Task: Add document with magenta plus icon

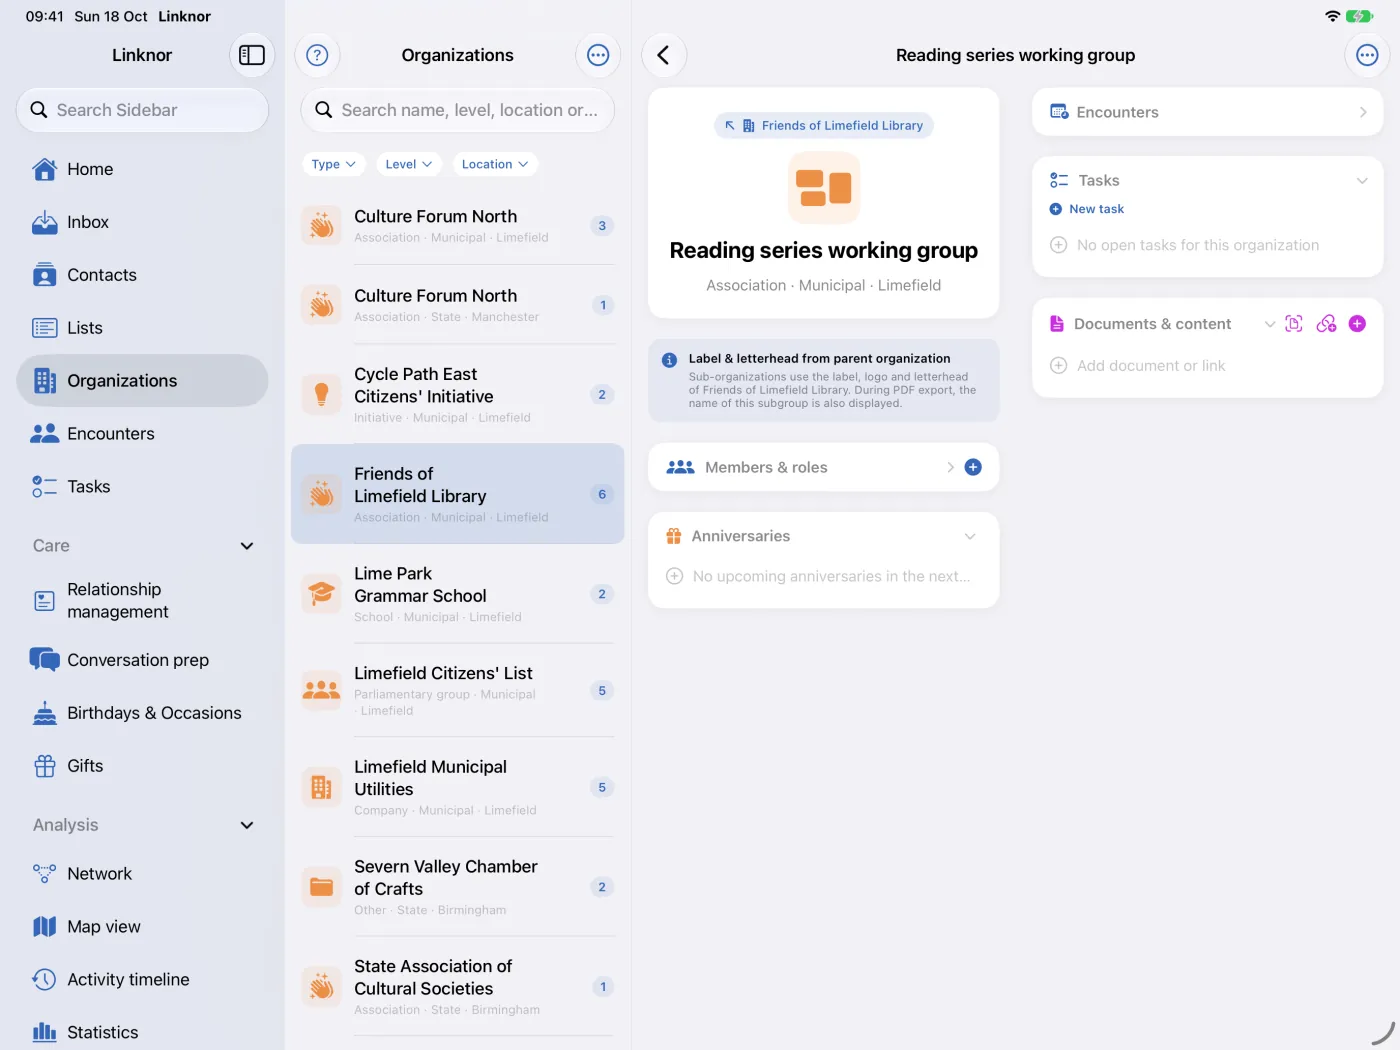Action: click(1357, 324)
